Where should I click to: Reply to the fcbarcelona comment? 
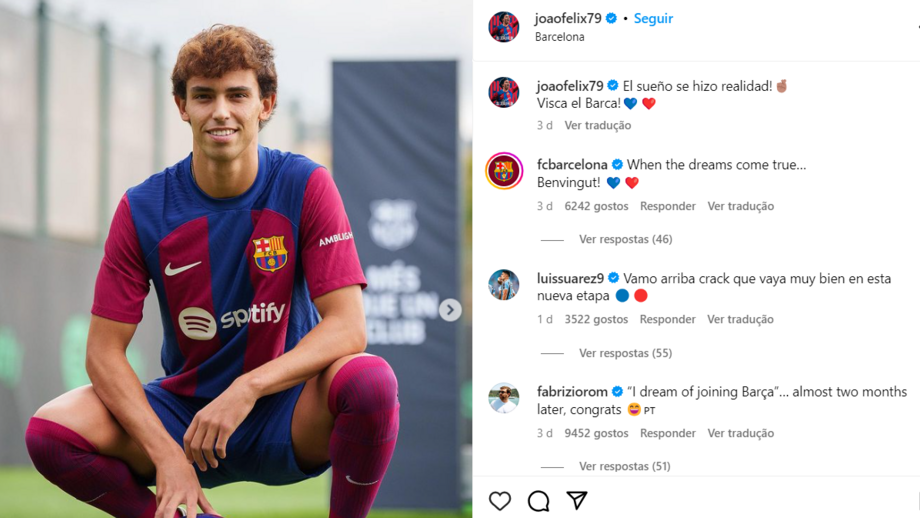[667, 206]
